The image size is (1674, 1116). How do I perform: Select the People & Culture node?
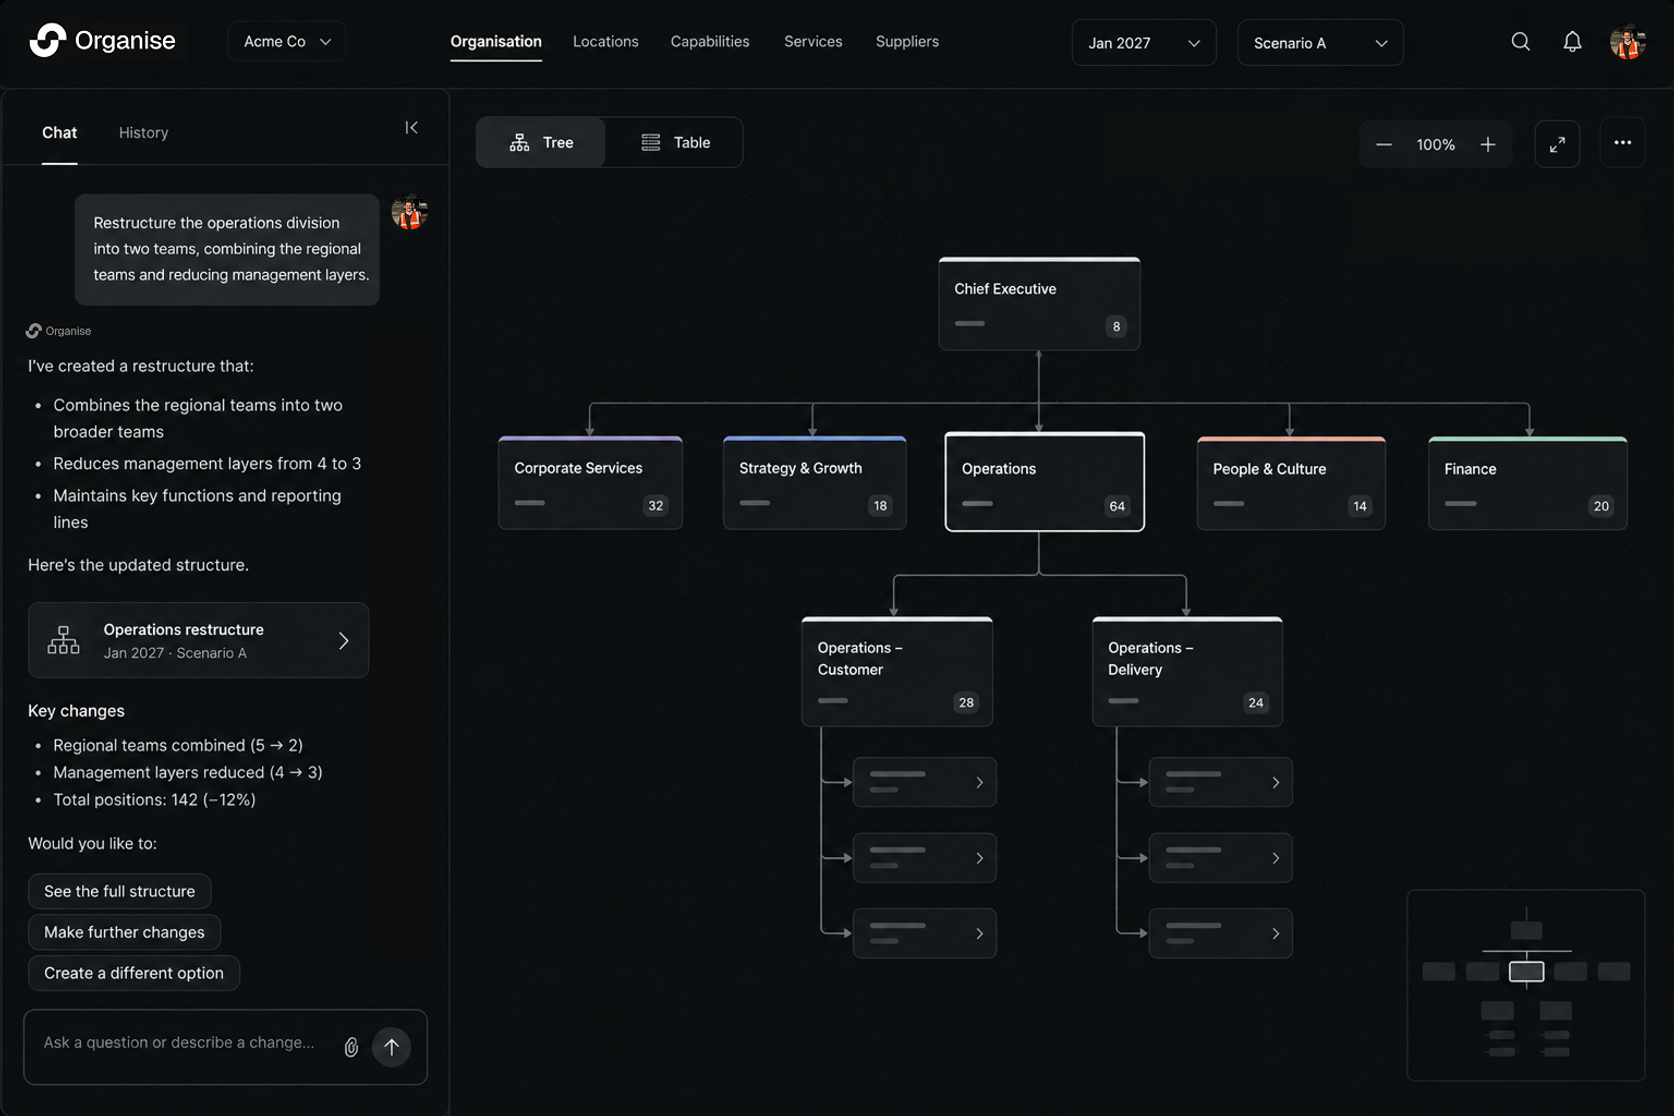tap(1291, 483)
